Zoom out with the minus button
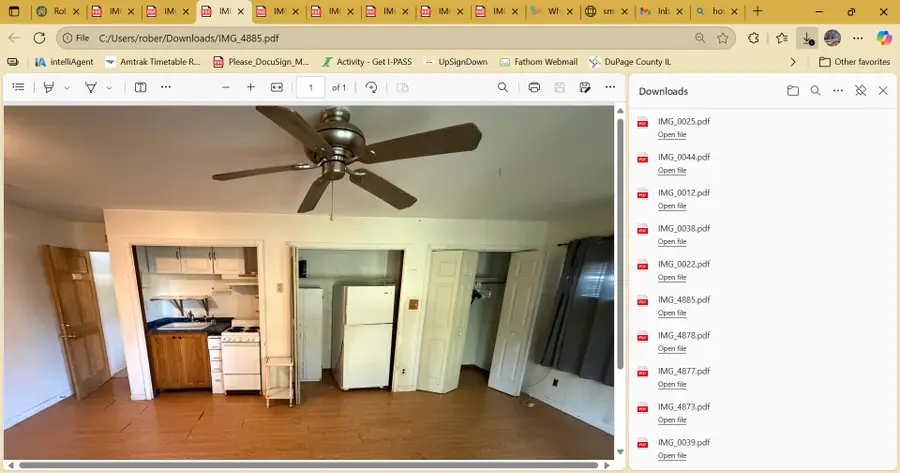 click(x=225, y=87)
